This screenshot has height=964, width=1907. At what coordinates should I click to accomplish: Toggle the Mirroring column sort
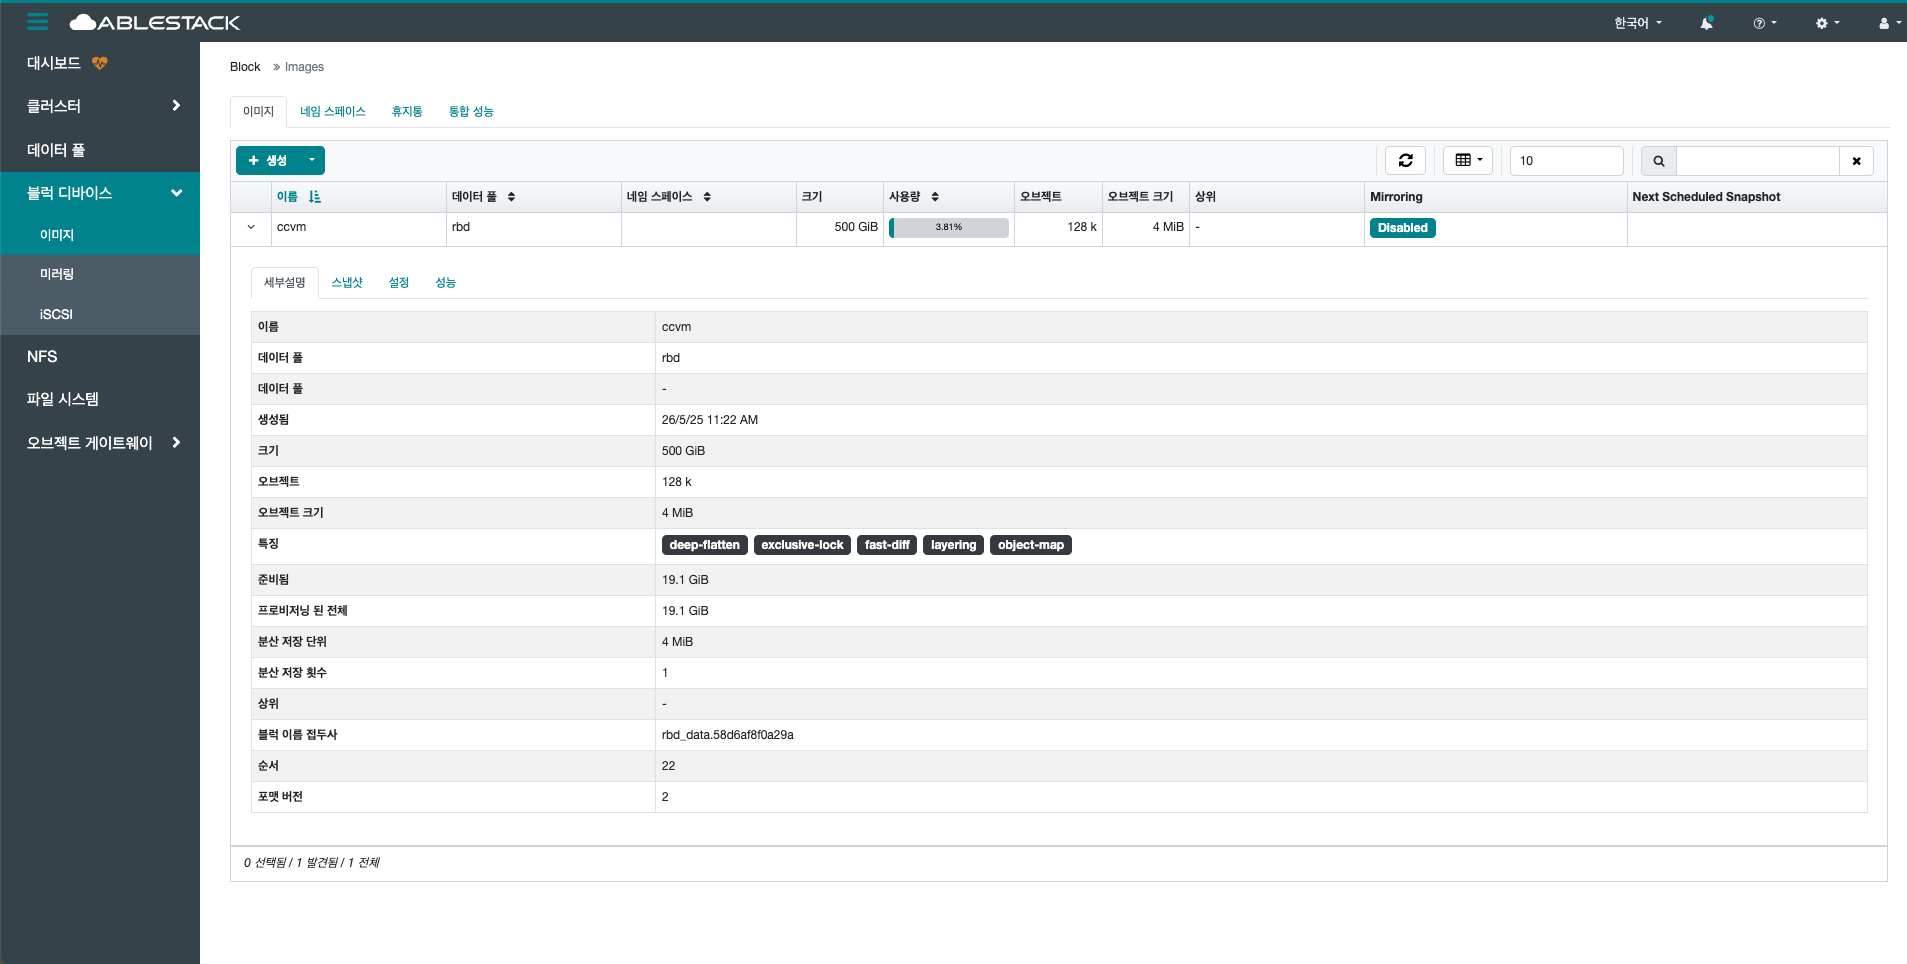tap(1395, 196)
